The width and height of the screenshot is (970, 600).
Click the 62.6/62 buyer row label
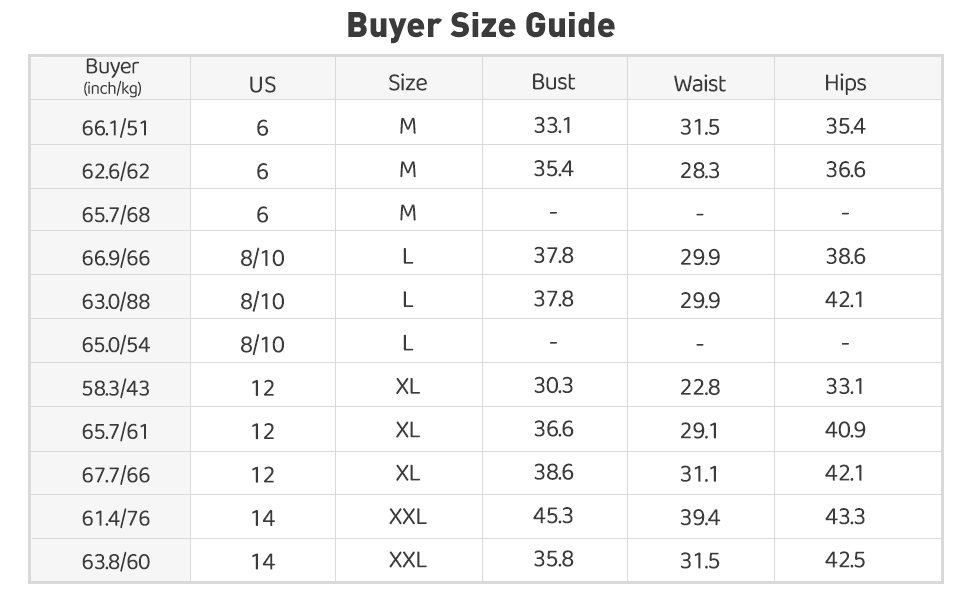[116, 171]
